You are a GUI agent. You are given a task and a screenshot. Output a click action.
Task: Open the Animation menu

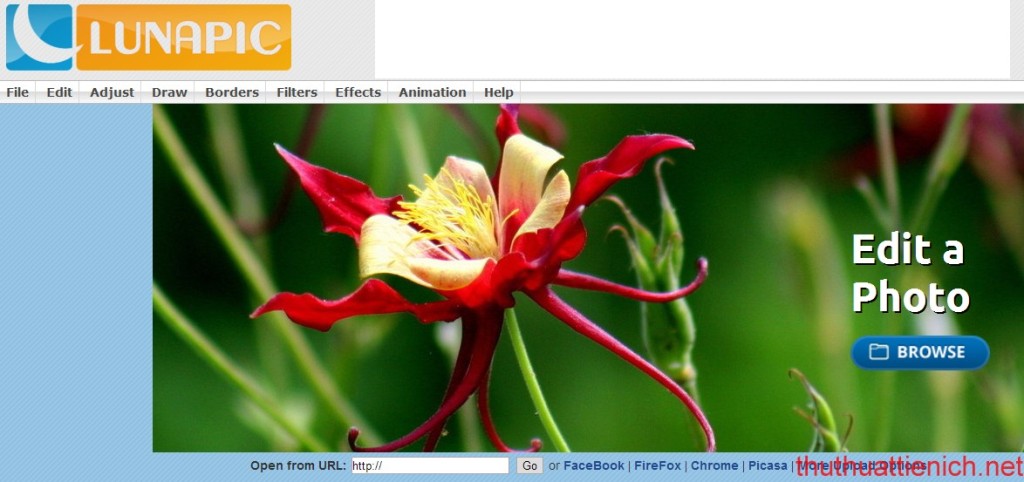point(432,92)
